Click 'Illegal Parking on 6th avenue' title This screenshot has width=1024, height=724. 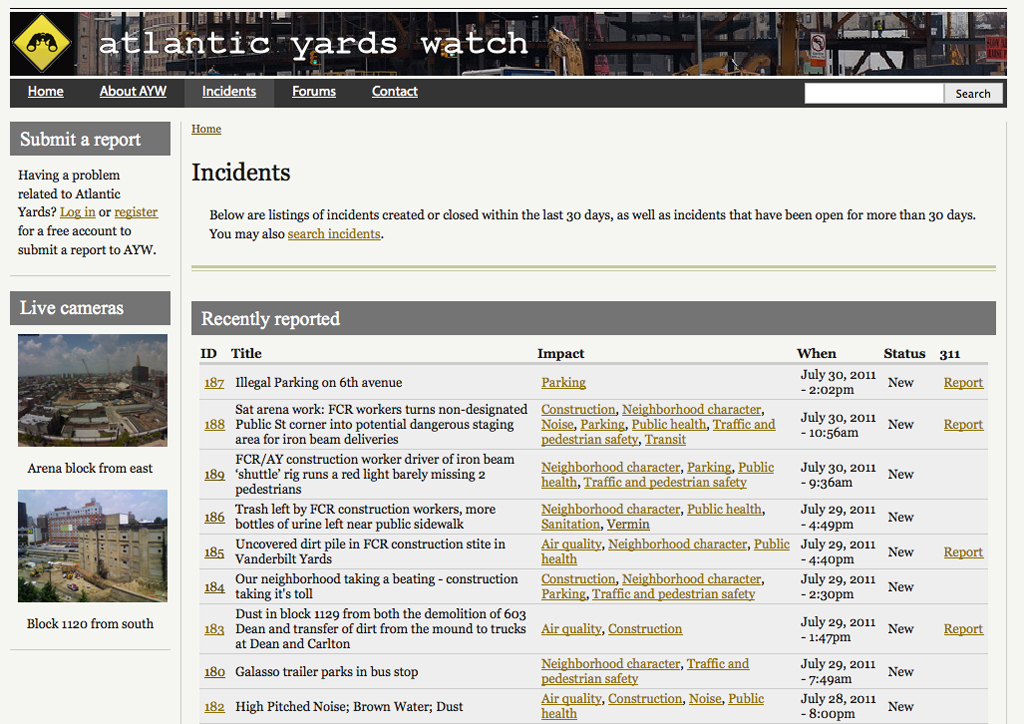point(319,383)
